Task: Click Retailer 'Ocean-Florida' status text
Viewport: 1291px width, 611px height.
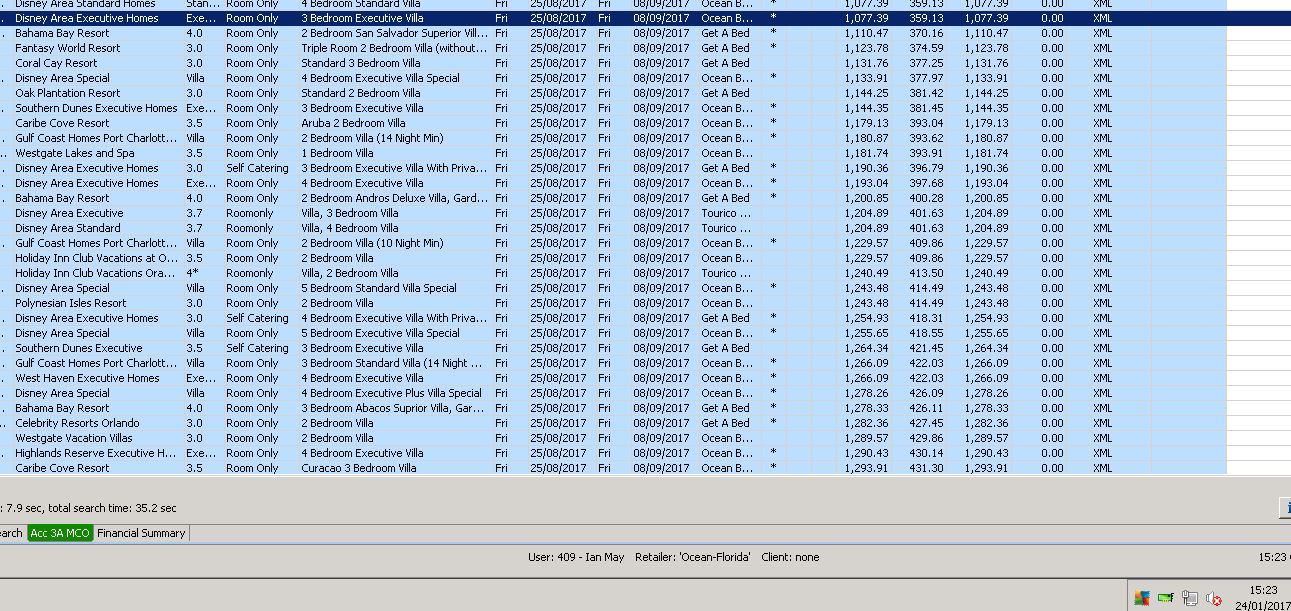Action: (692, 557)
